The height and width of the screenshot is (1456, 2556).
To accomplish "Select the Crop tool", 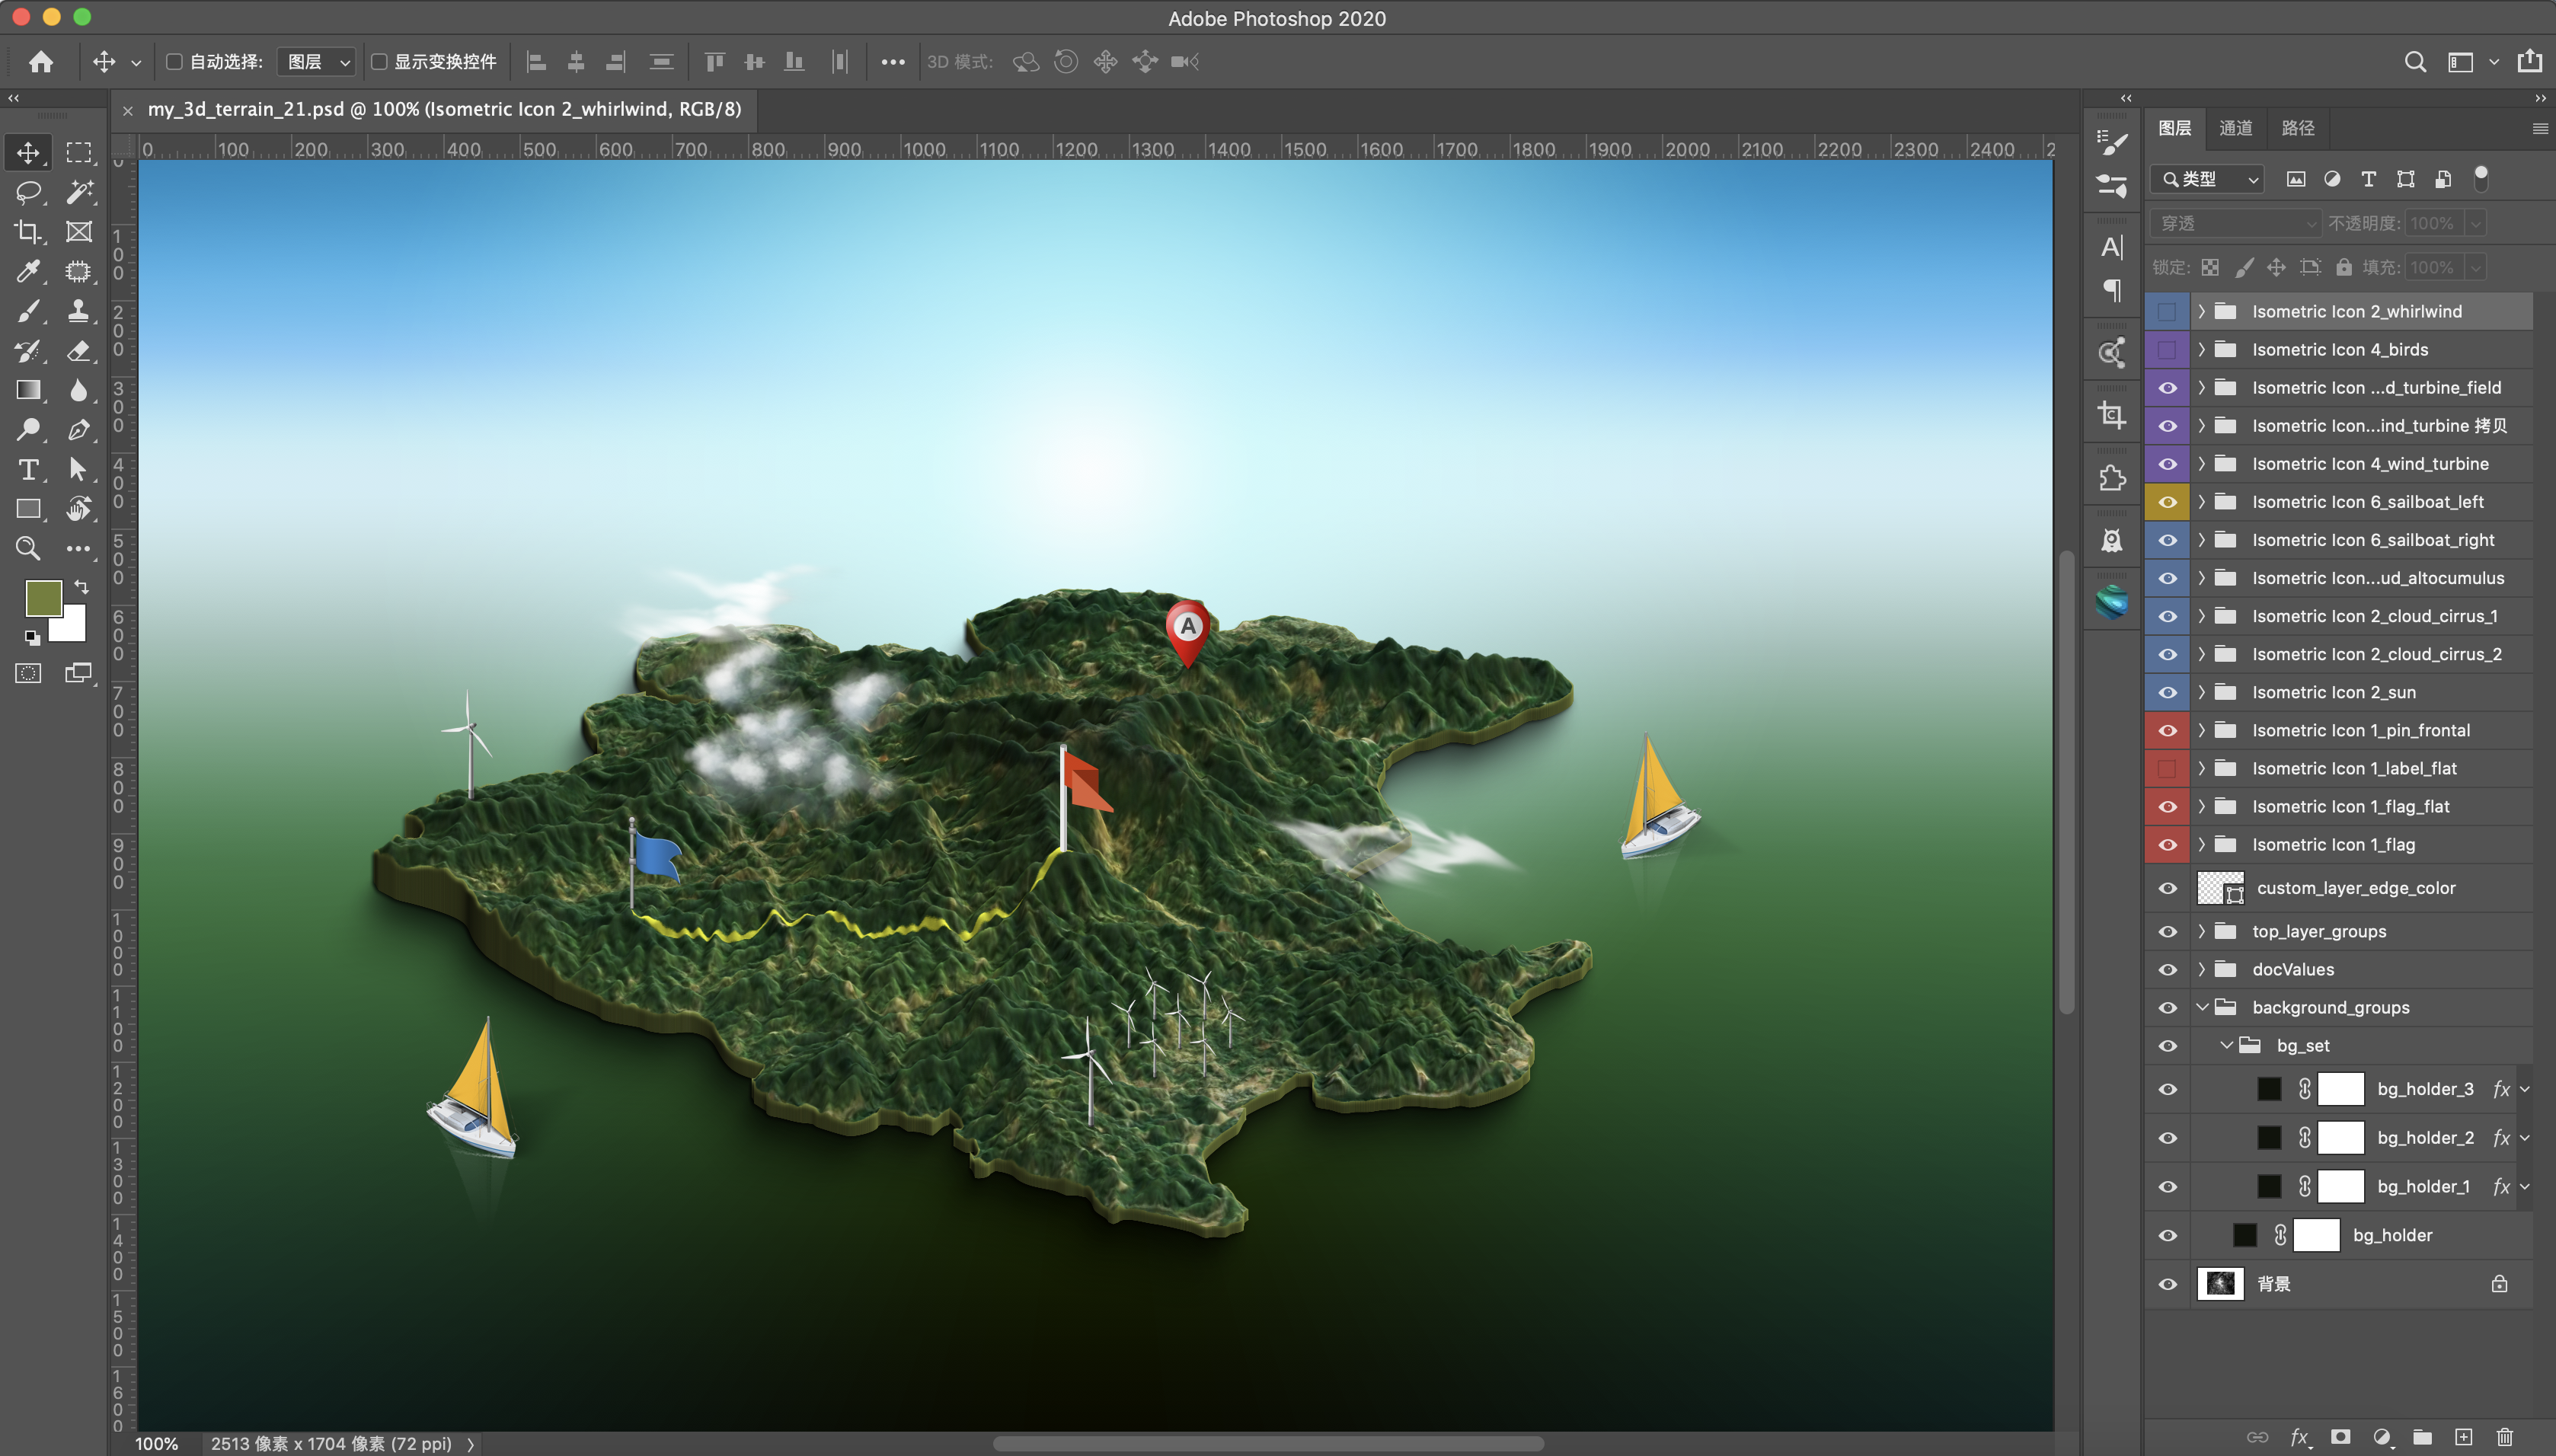I will pos(28,232).
